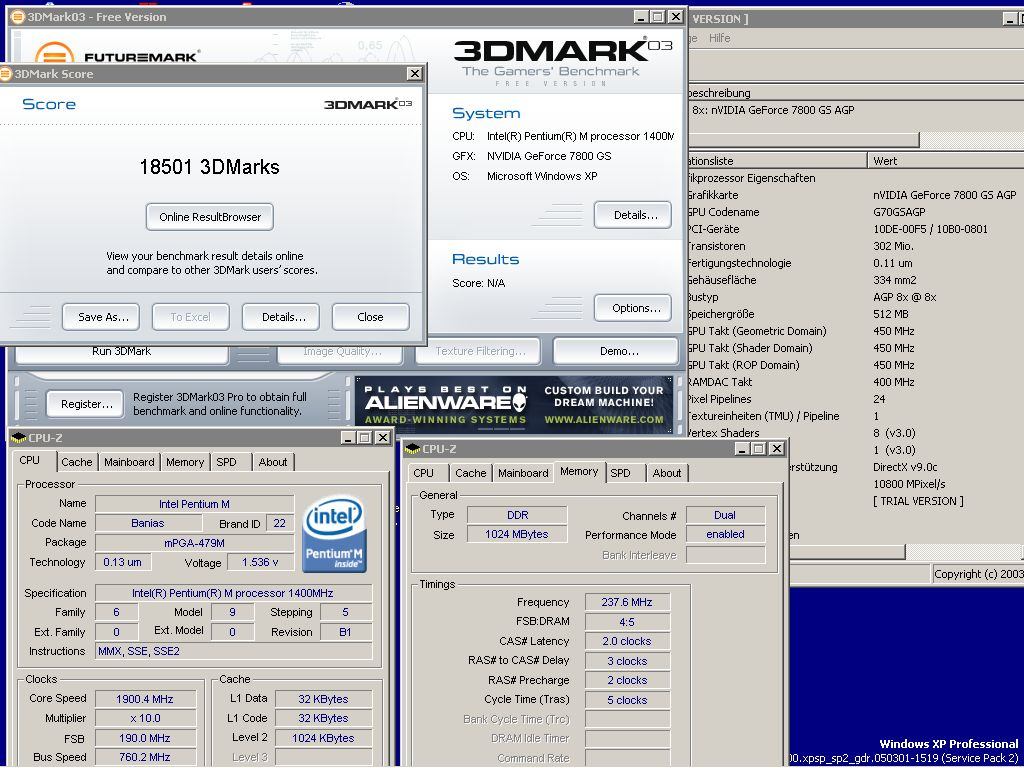This screenshot has width=1024, height=768.
Task: Click the Channels # Dual field
Action: point(725,515)
